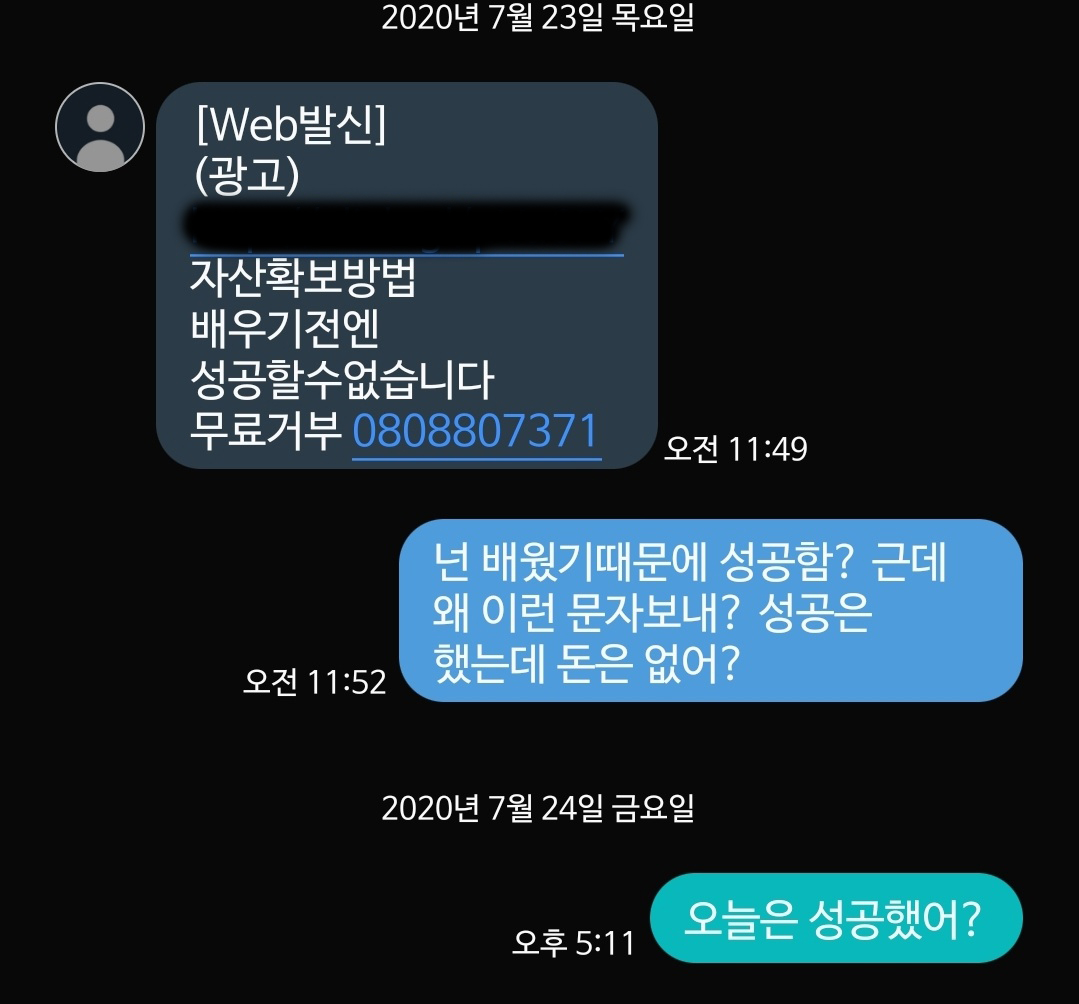
Task: Tap the sender's default profile avatar
Action: (x=100, y=127)
